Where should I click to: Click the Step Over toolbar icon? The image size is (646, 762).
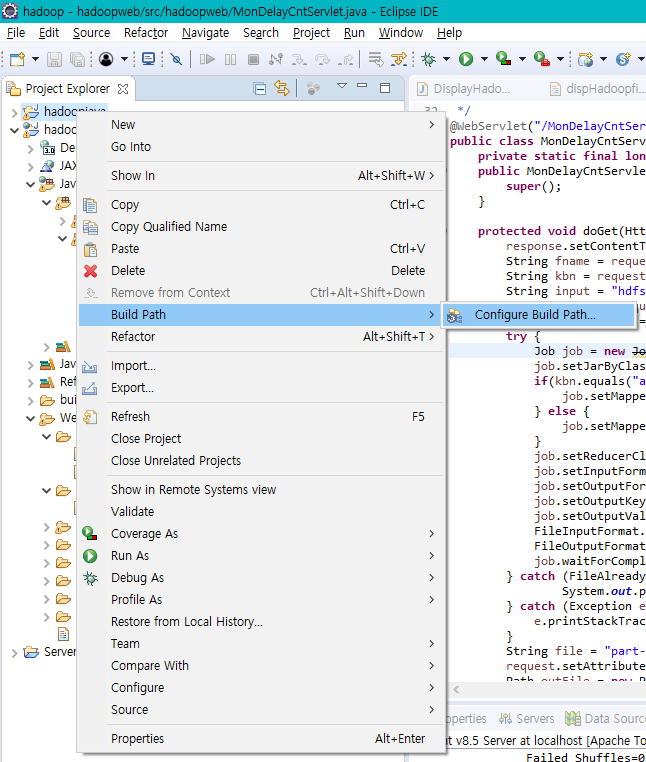pyautogui.click(x=322, y=59)
